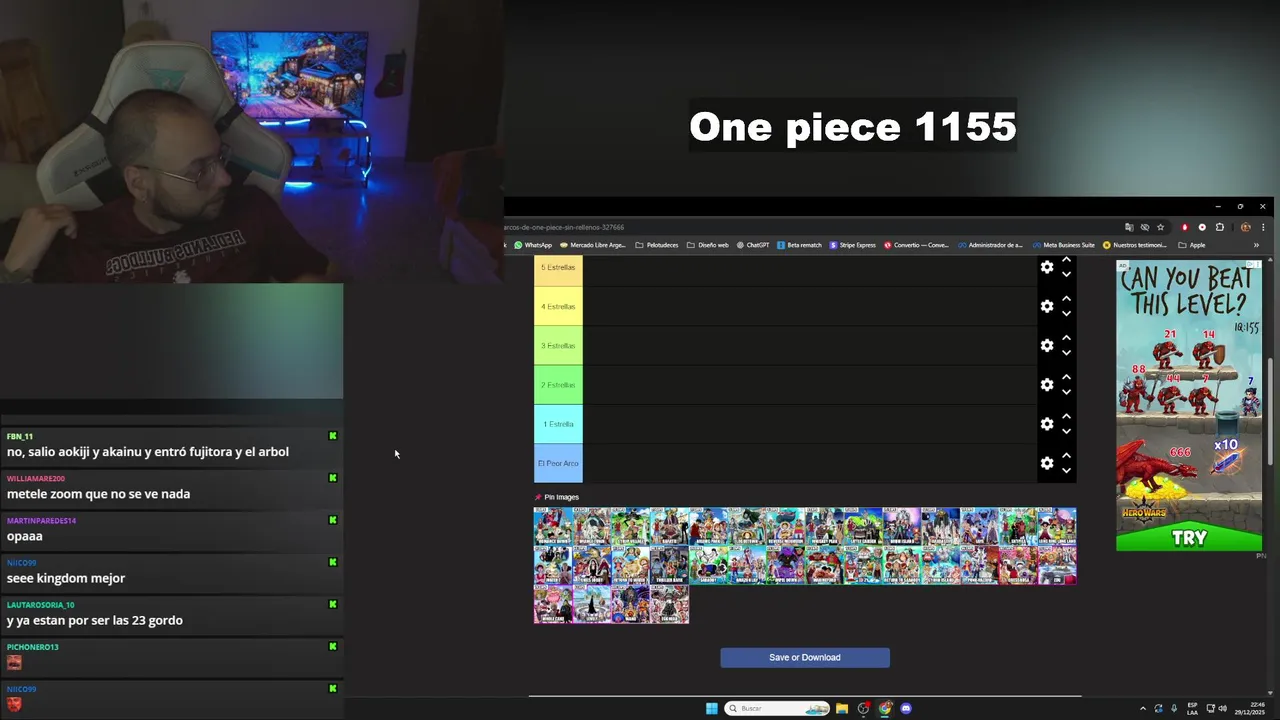Image resolution: width=1280 pixels, height=720 pixels.
Task: Open the Beta rematch bookmark
Action: [x=799, y=245]
